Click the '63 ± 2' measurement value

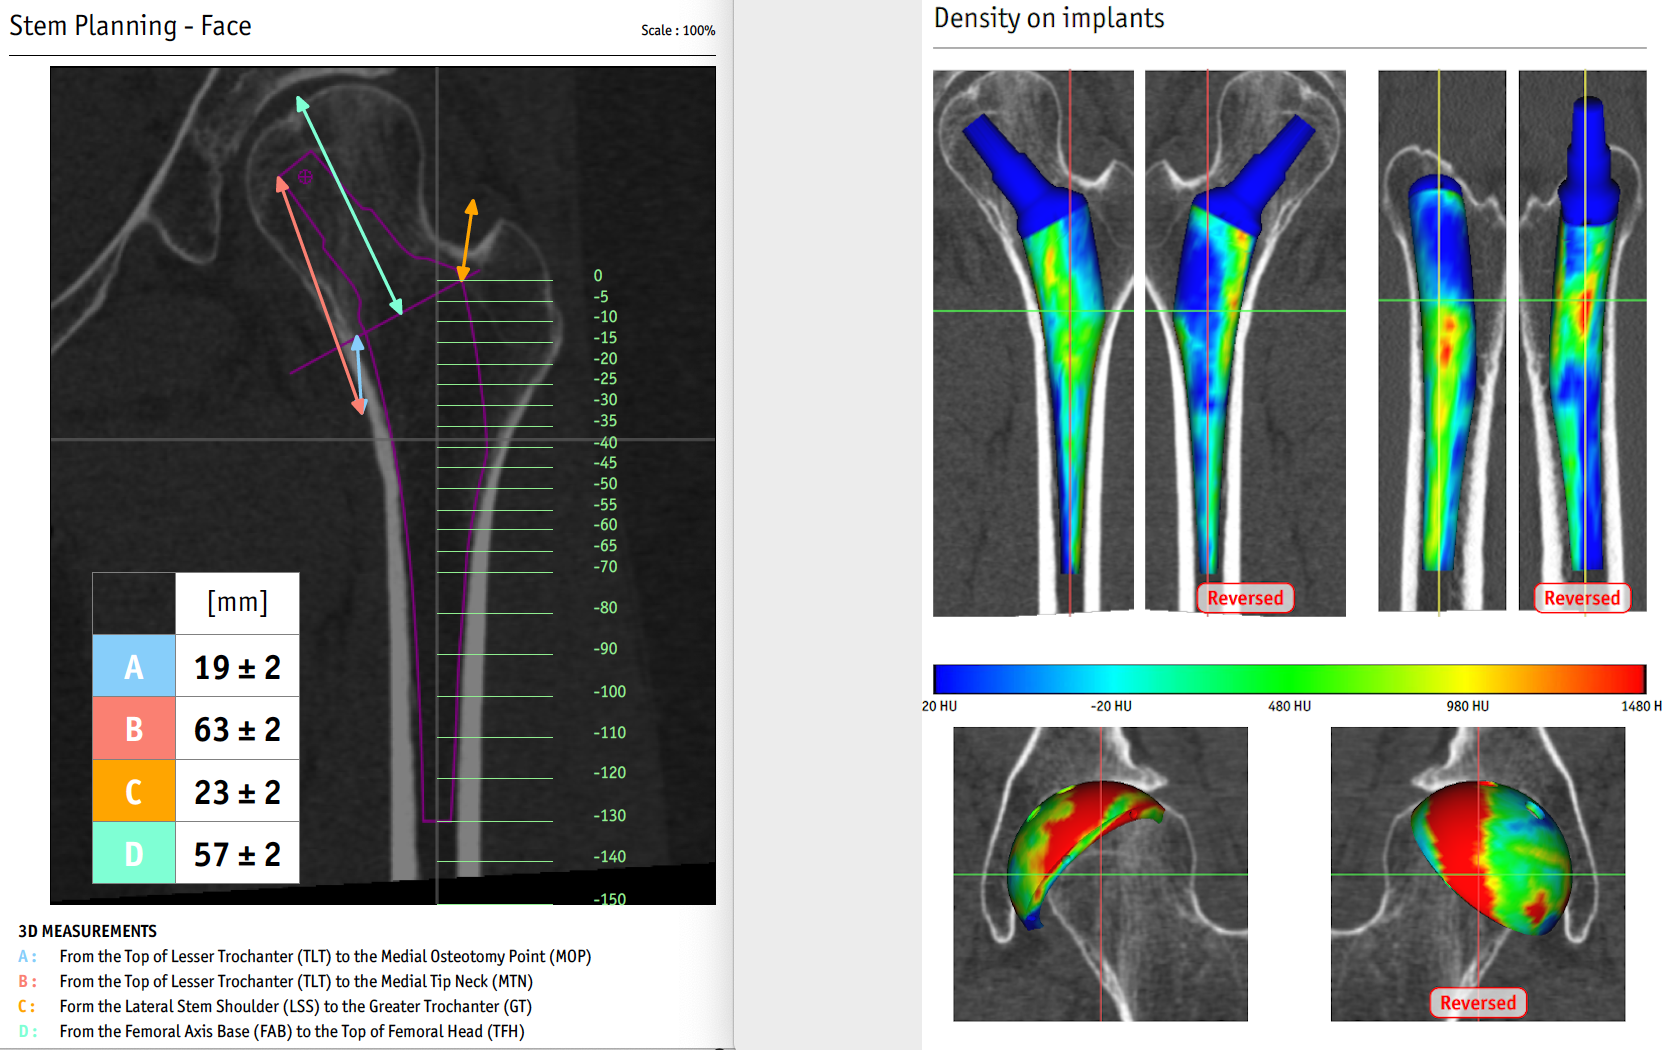tap(237, 729)
